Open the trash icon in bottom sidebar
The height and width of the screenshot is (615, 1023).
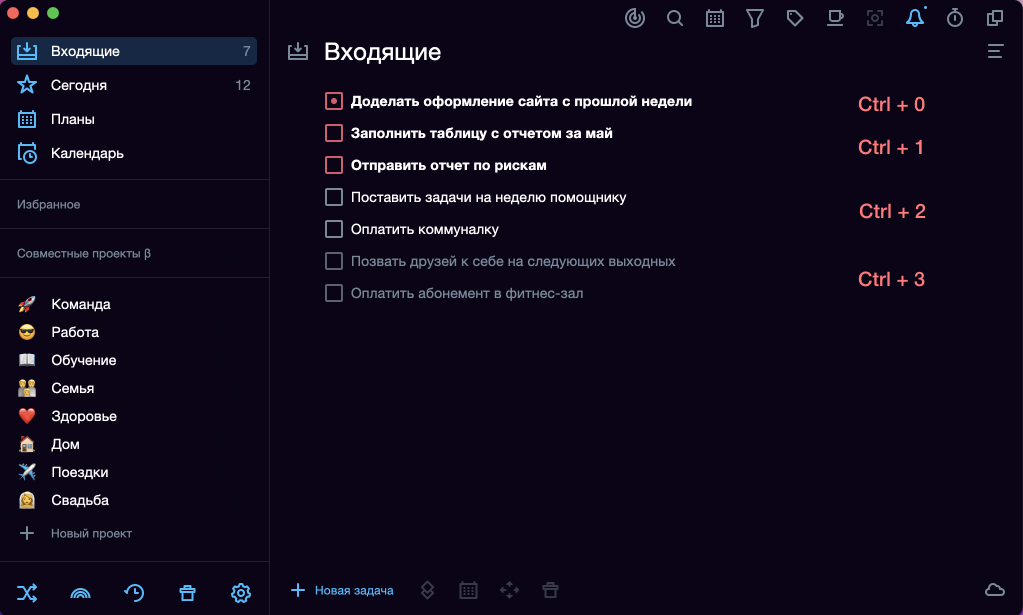187,593
